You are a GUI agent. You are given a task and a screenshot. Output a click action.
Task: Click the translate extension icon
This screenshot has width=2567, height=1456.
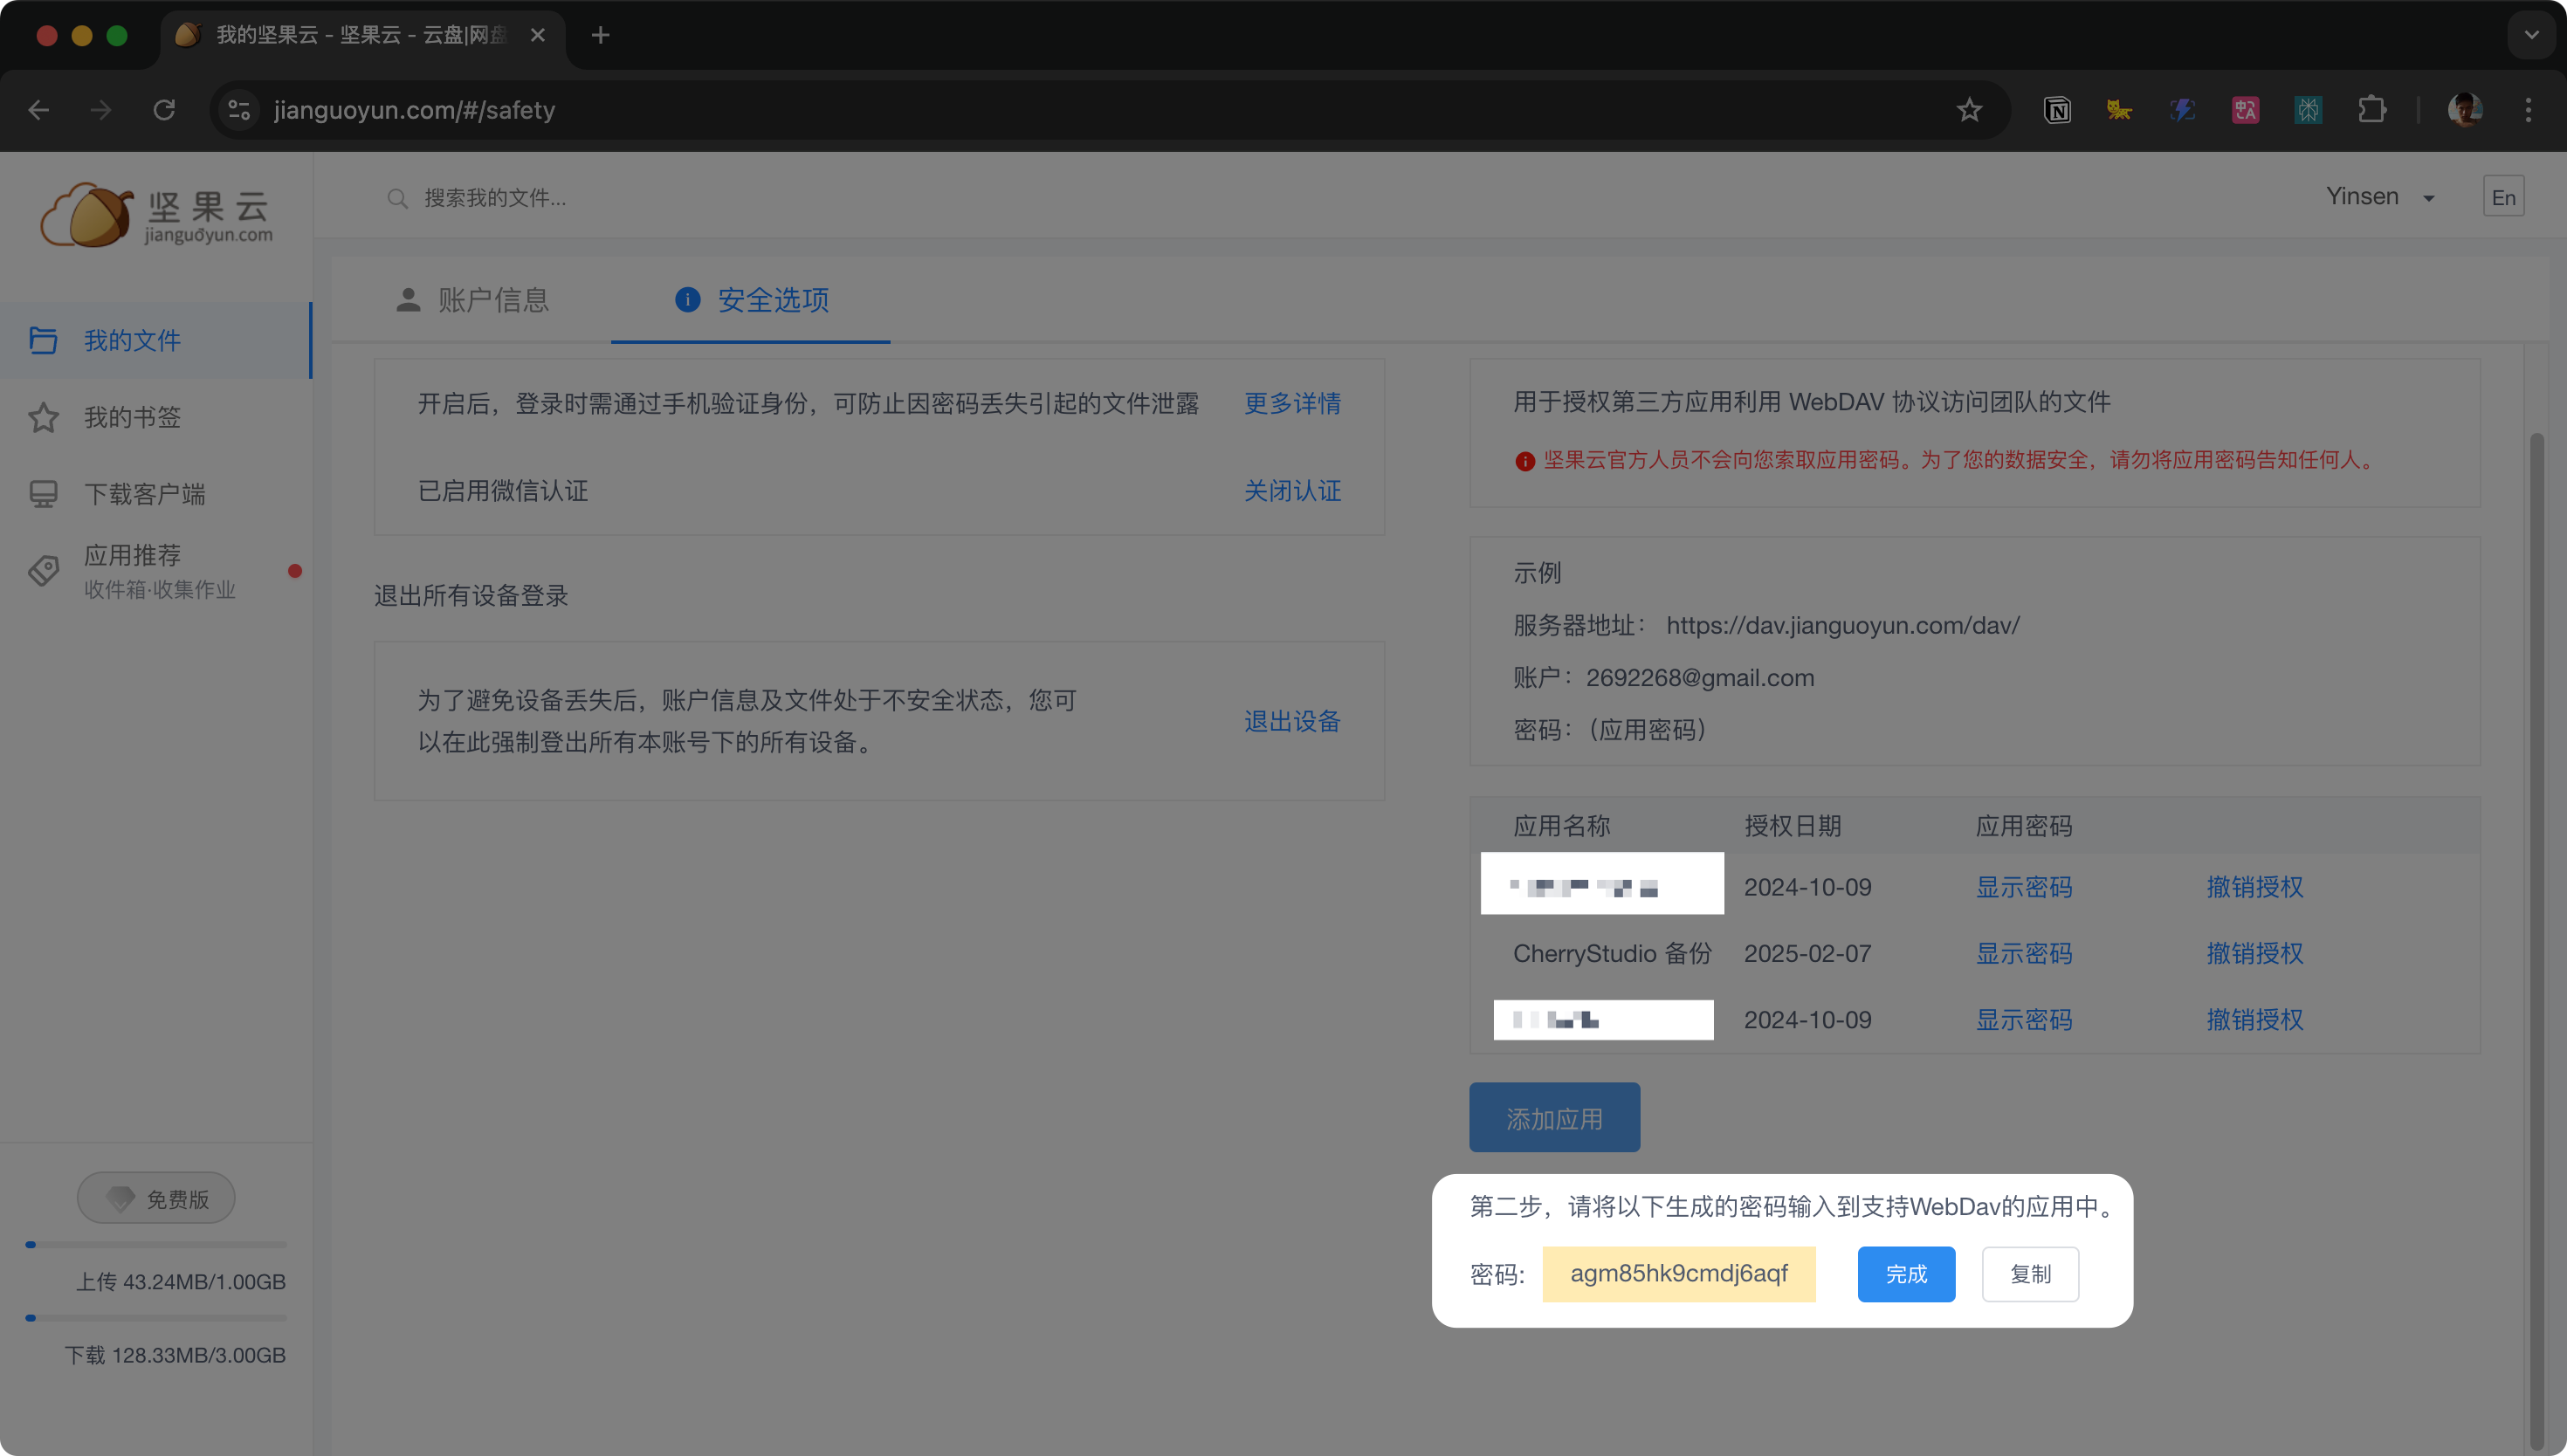pyautogui.click(x=2245, y=110)
